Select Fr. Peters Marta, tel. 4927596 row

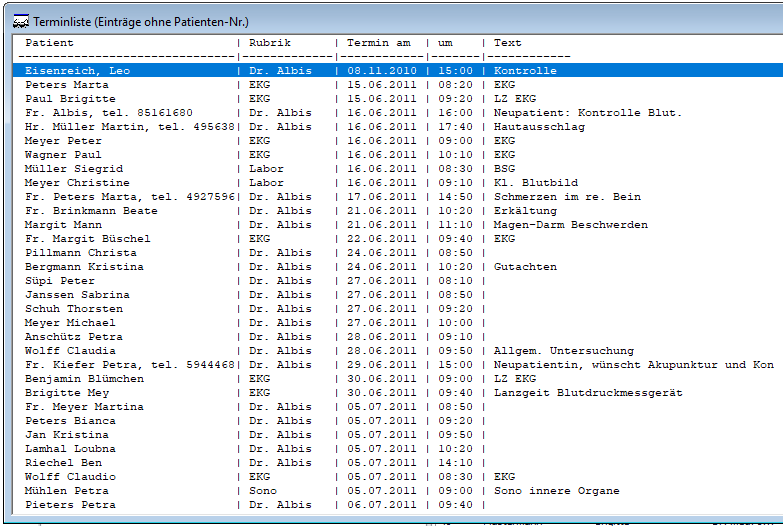coord(397,196)
